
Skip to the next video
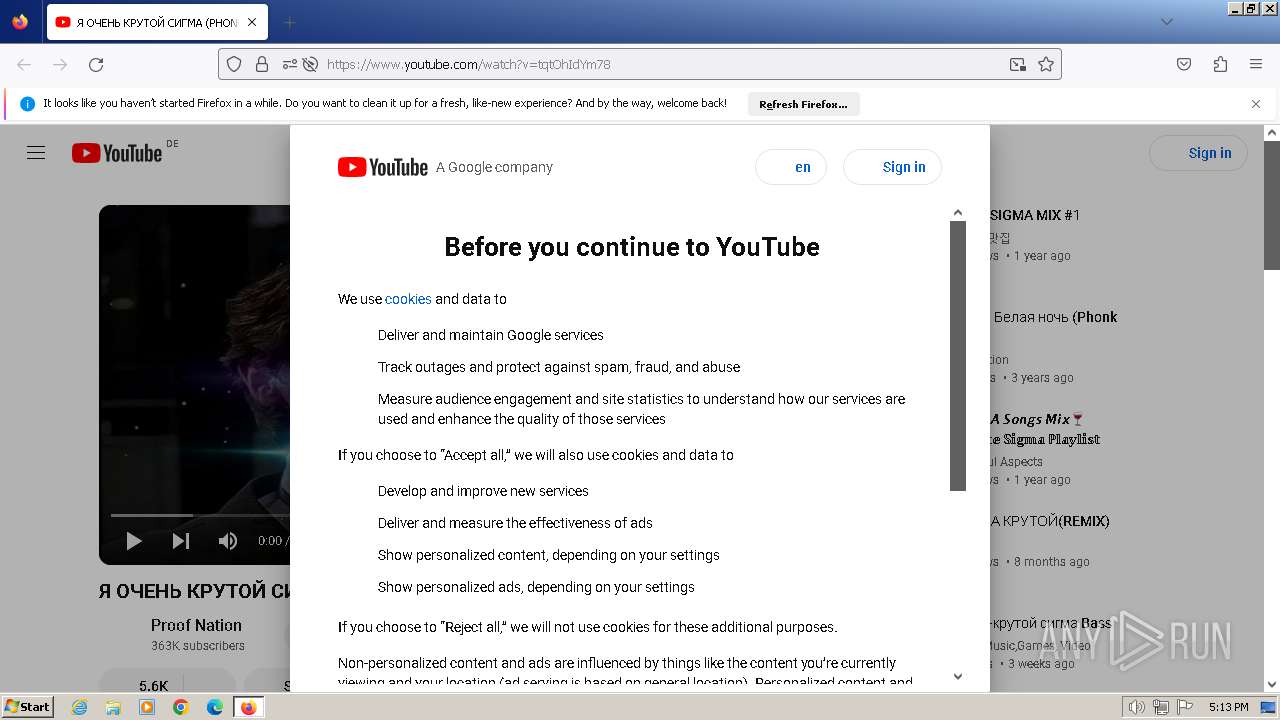coord(181,541)
